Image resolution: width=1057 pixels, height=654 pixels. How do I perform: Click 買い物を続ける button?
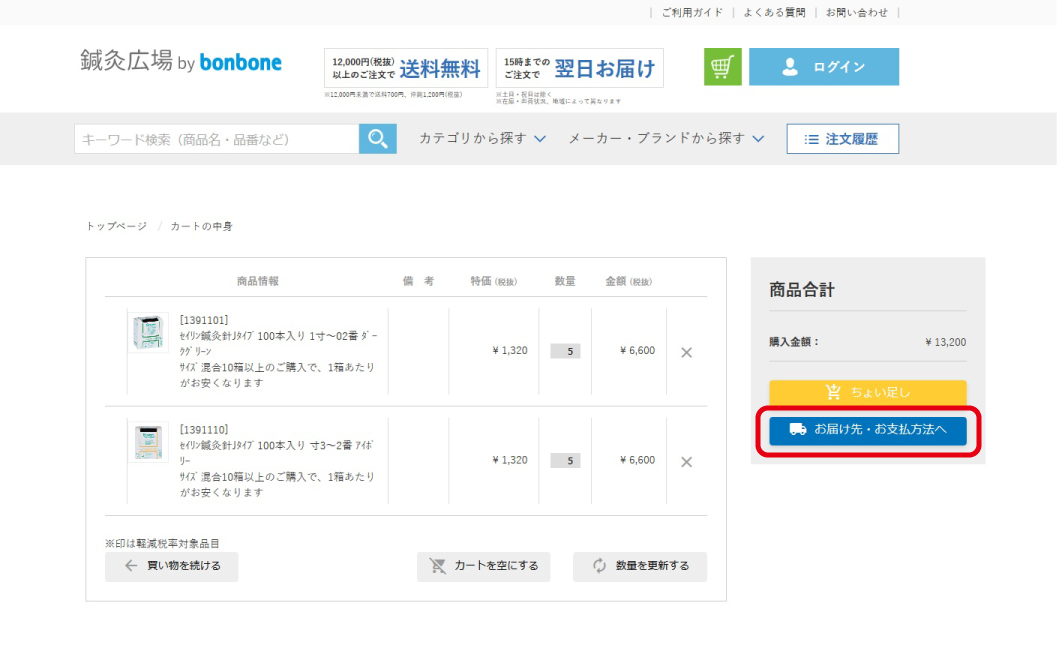click(x=172, y=566)
